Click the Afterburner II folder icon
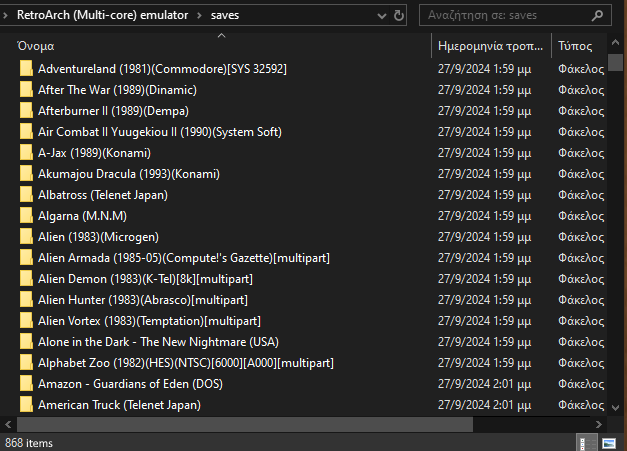 click(x=26, y=111)
